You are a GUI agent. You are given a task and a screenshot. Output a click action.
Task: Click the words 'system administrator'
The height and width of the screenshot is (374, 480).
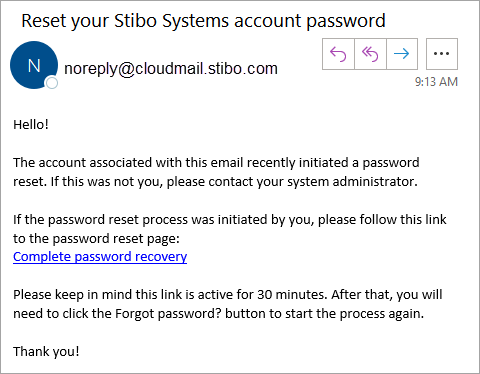click(x=351, y=182)
